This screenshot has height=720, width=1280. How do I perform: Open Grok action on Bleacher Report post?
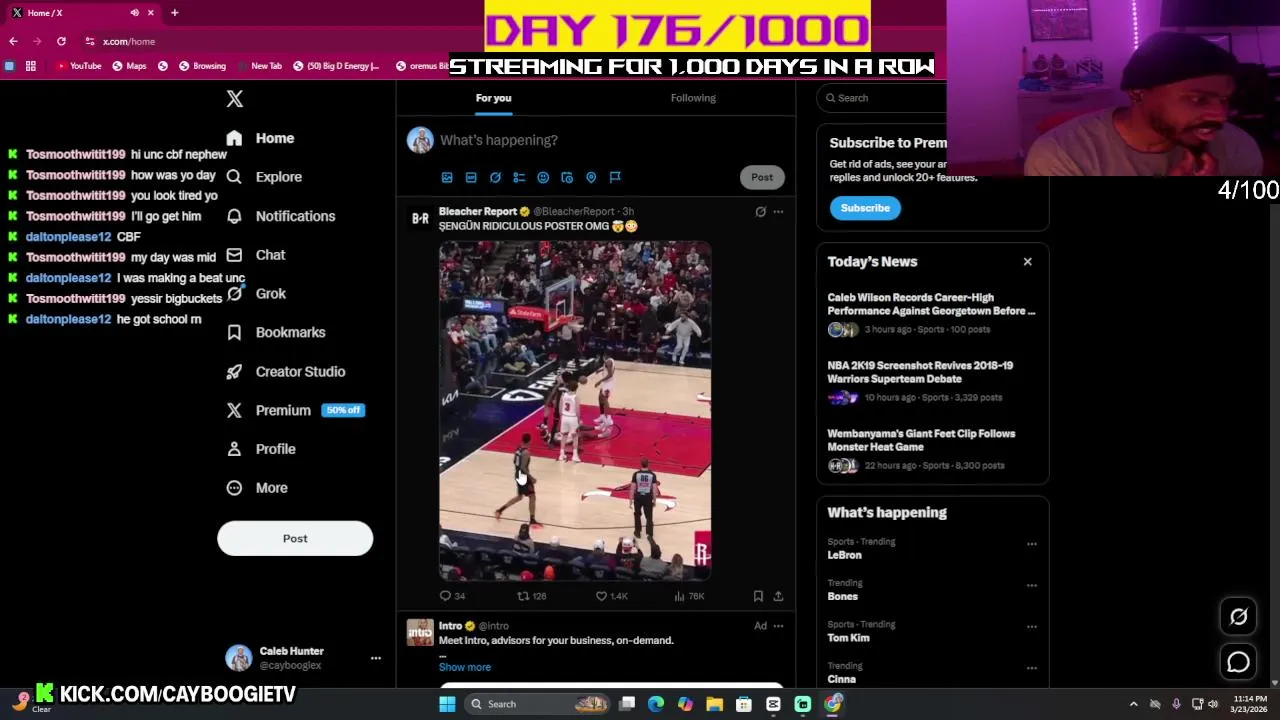[x=760, y=212]
